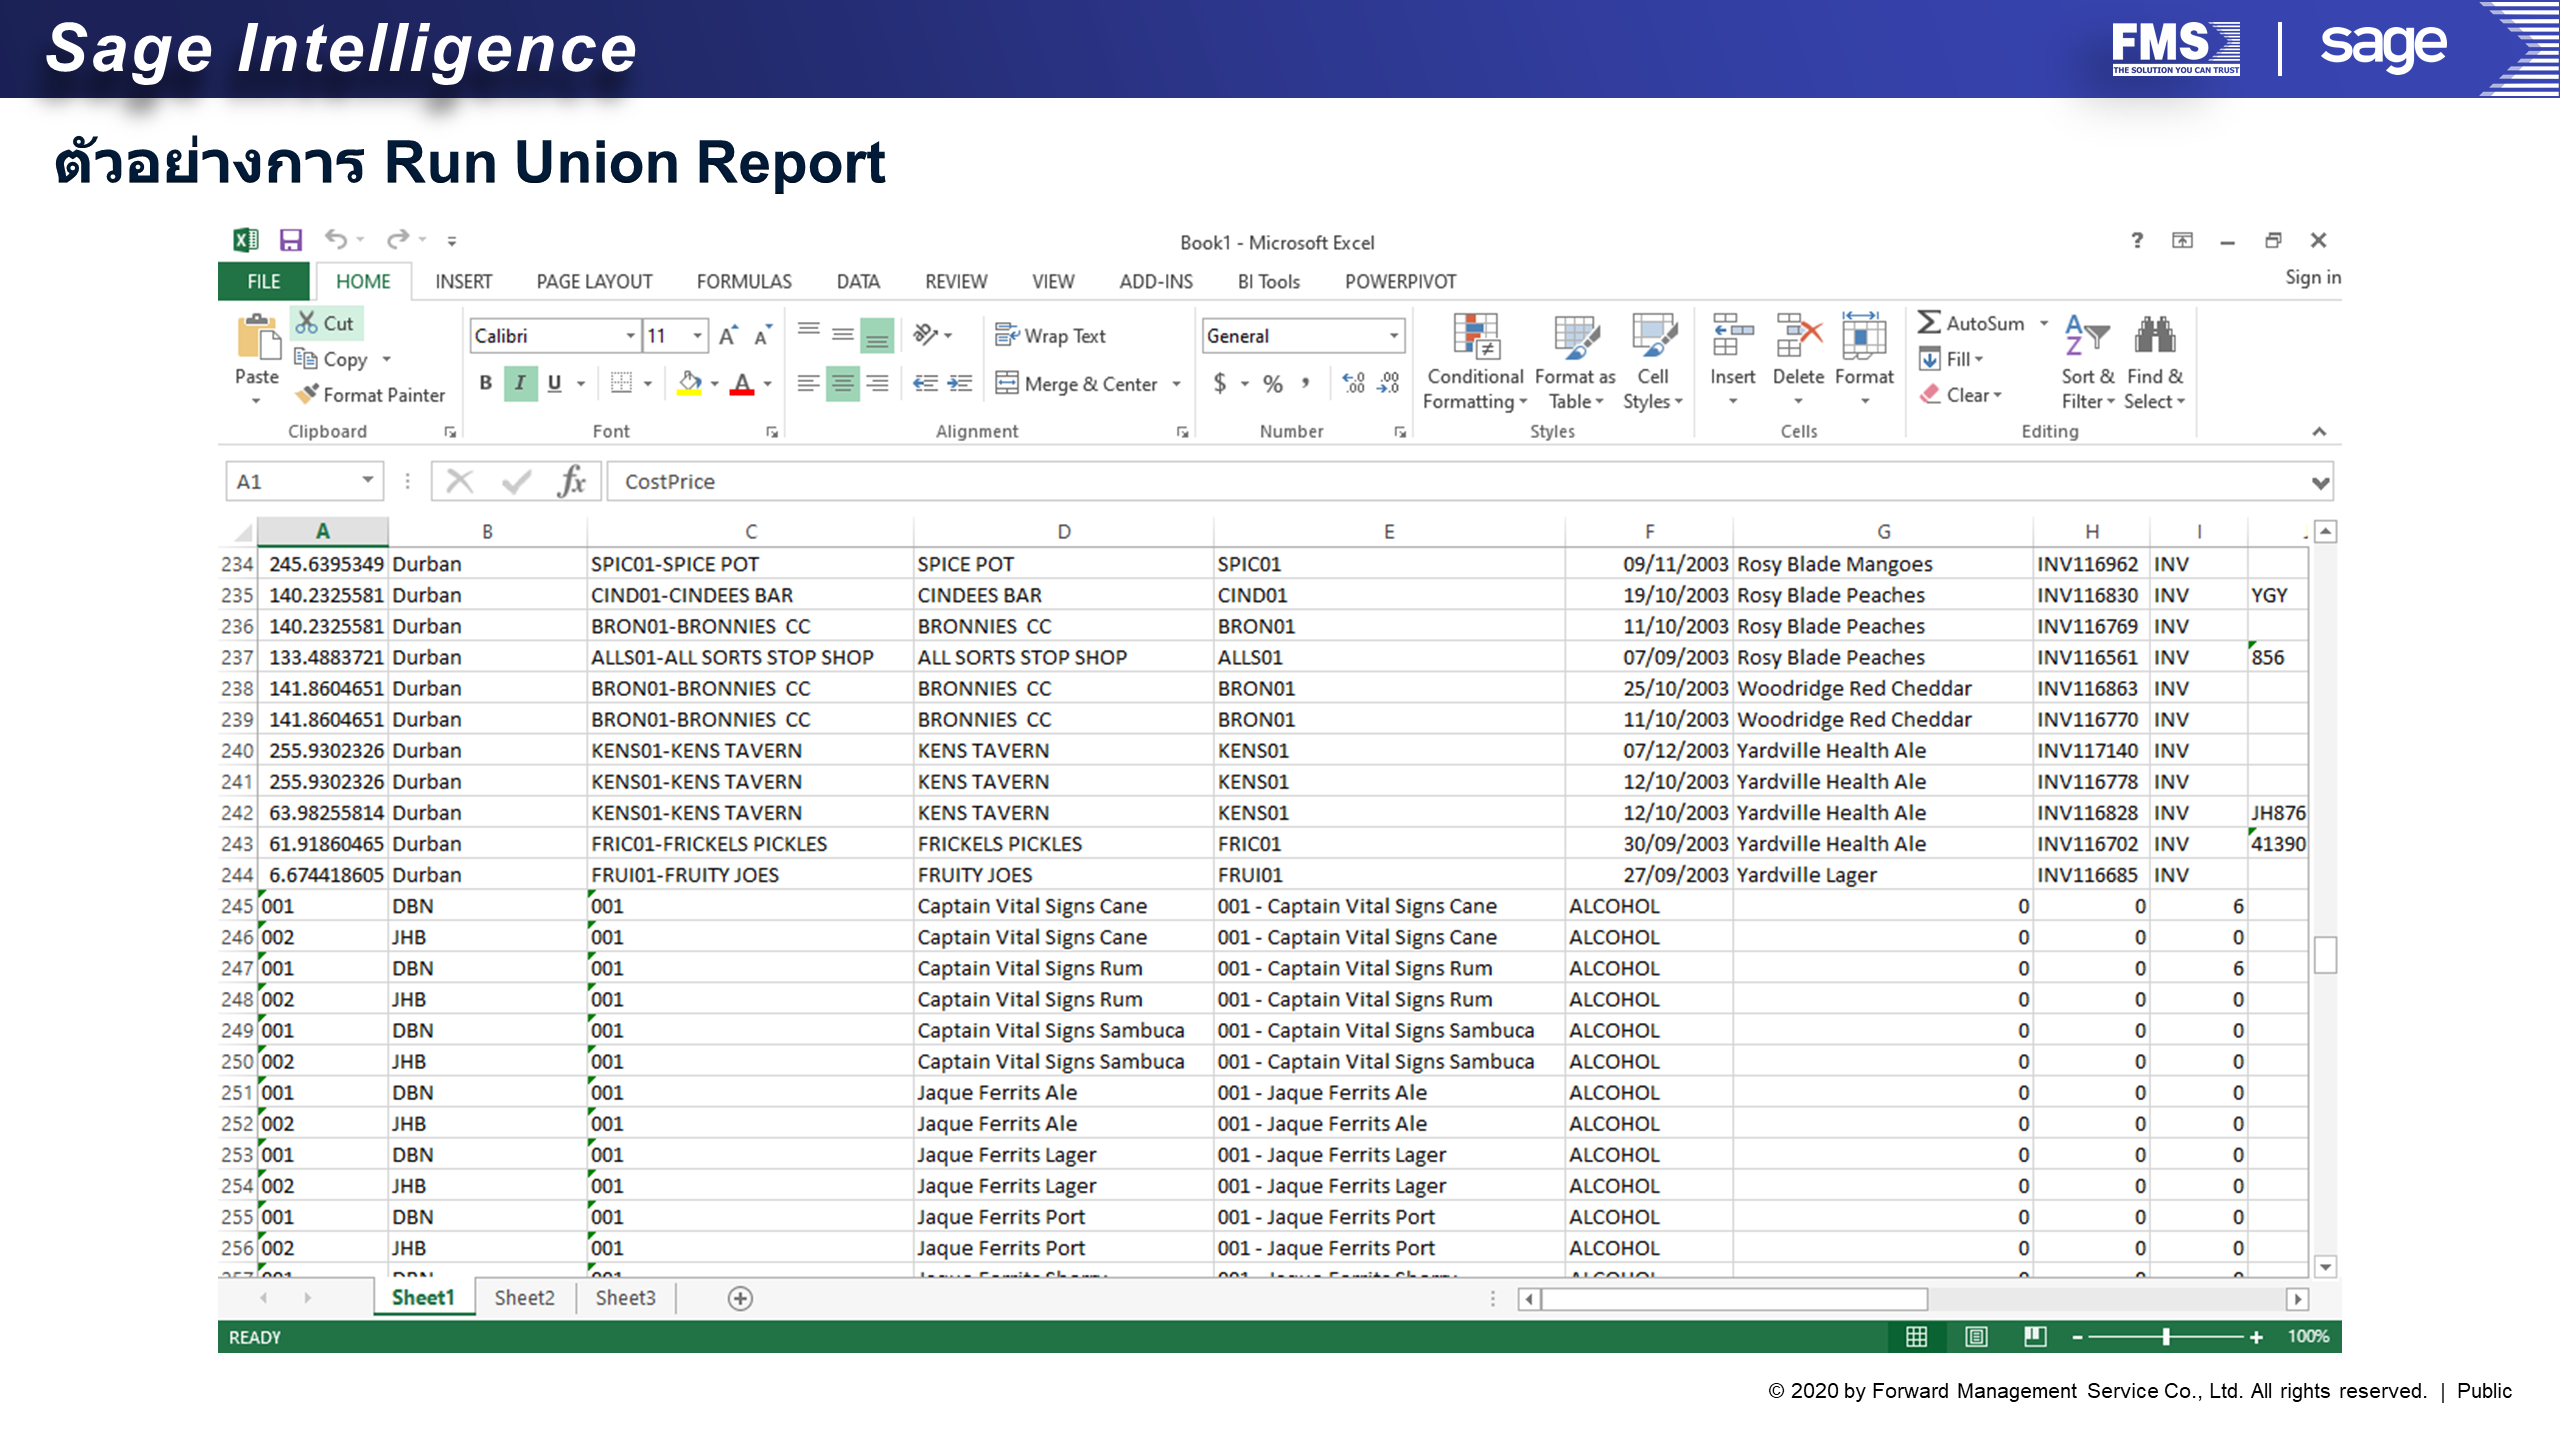Apply Percent Style format
Viewport: 2560px width, 1440px height.
click(1273, 383)
